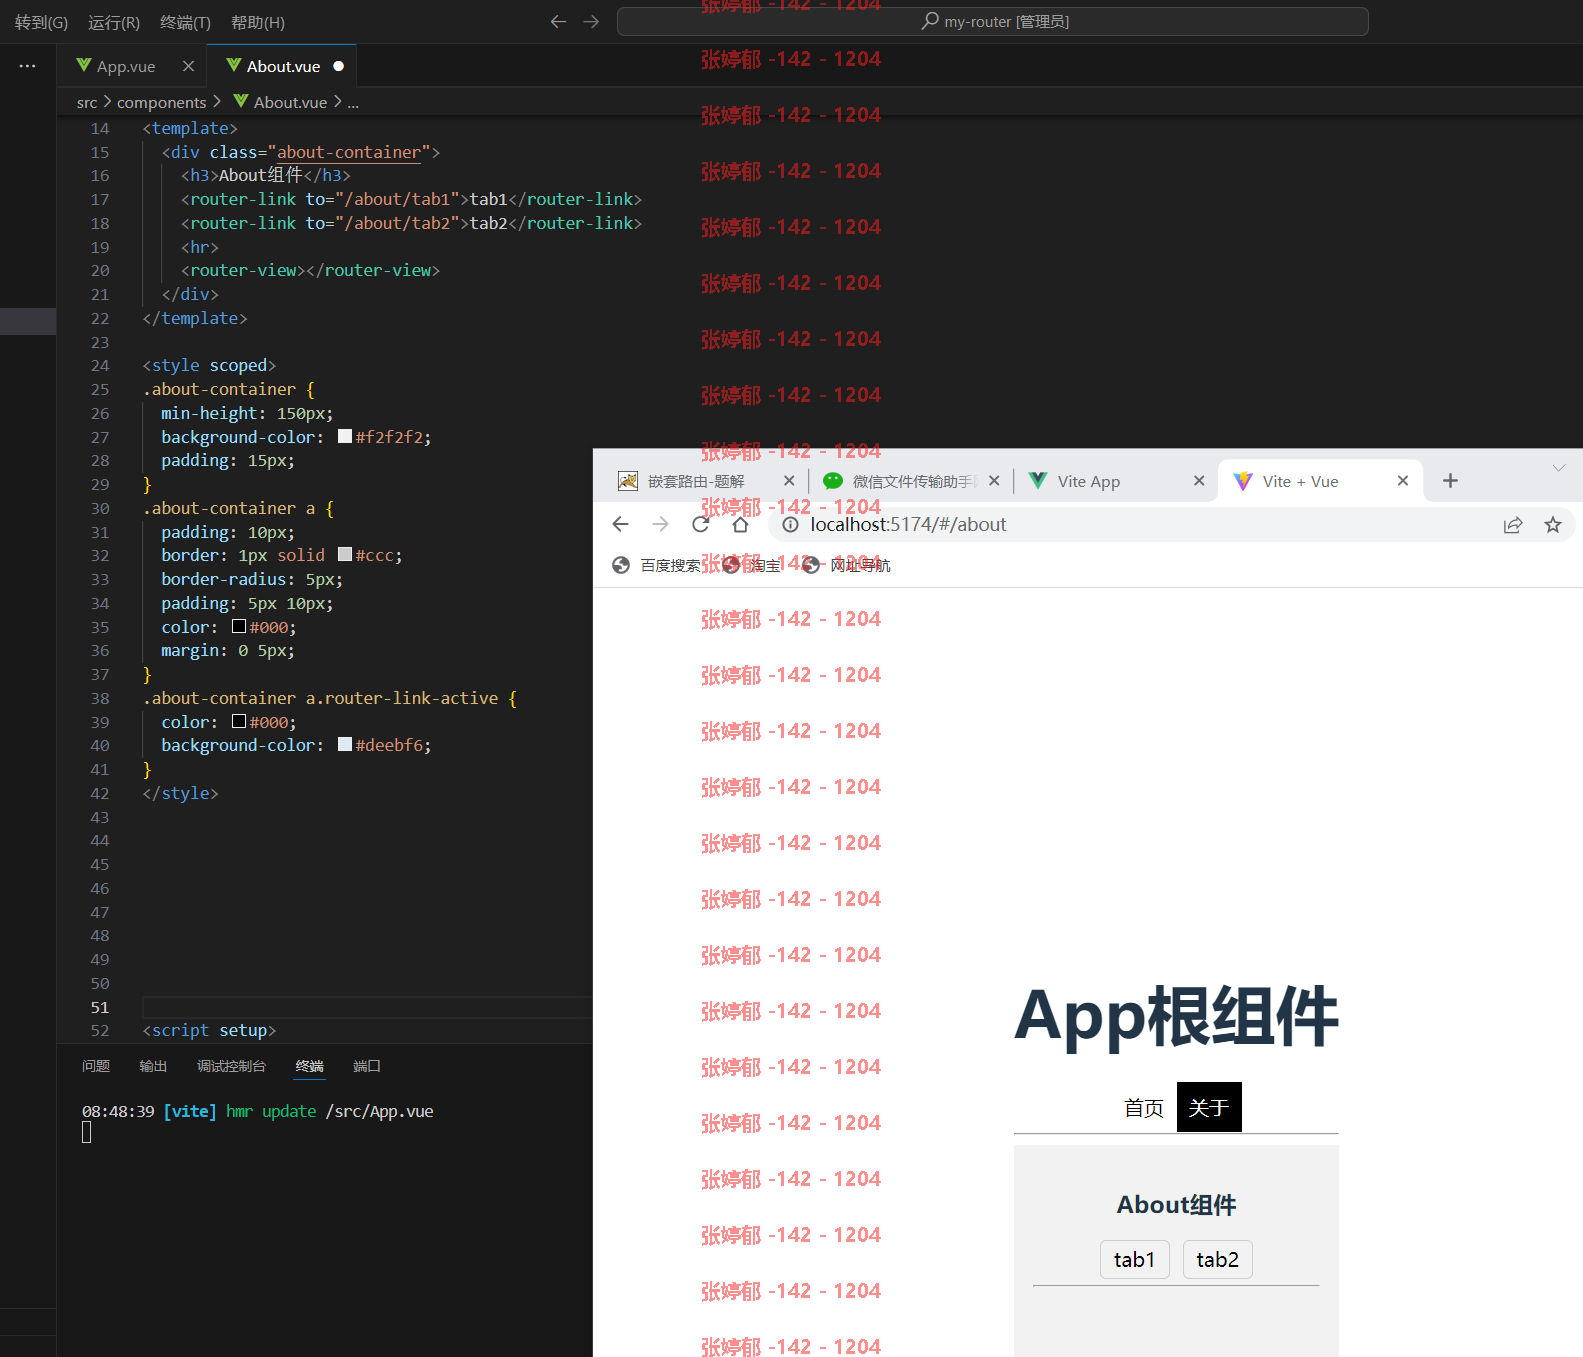Click the script setup tag on line 52
The height and width of the screenshot is (1357, 1583).
pos(209,1030)
